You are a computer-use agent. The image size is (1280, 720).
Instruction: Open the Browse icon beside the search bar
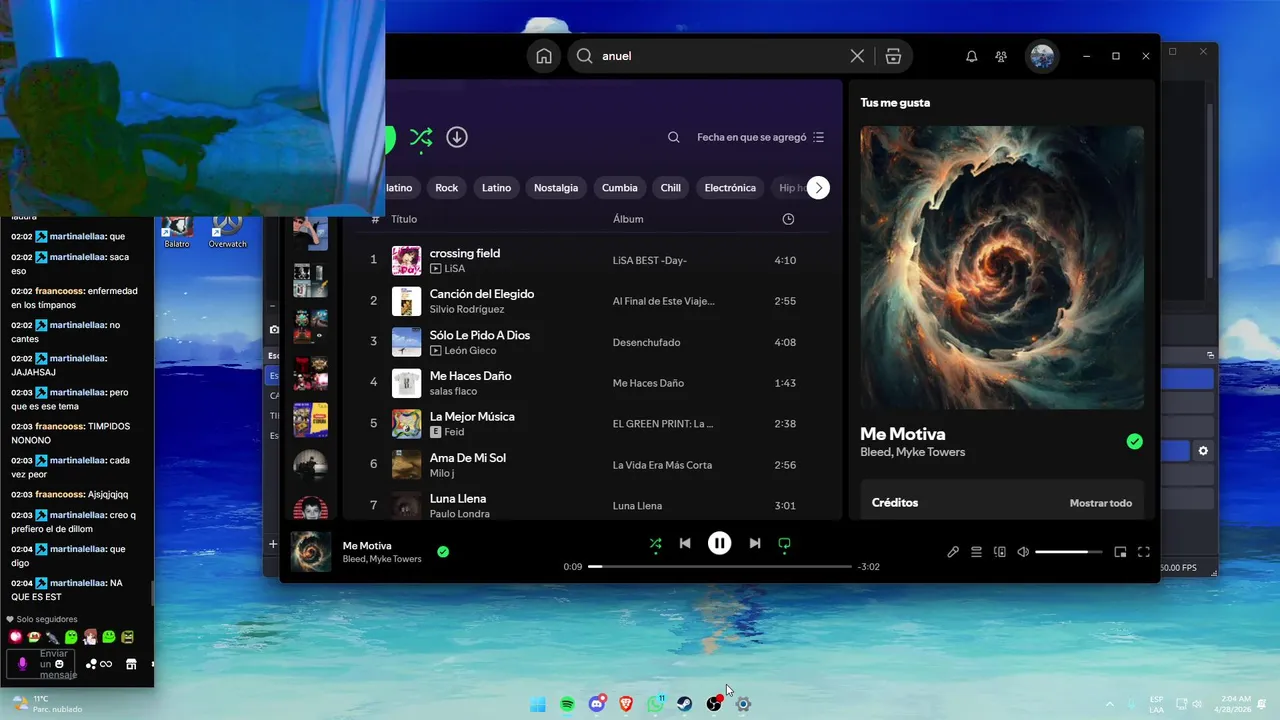(x=893, y=56)
